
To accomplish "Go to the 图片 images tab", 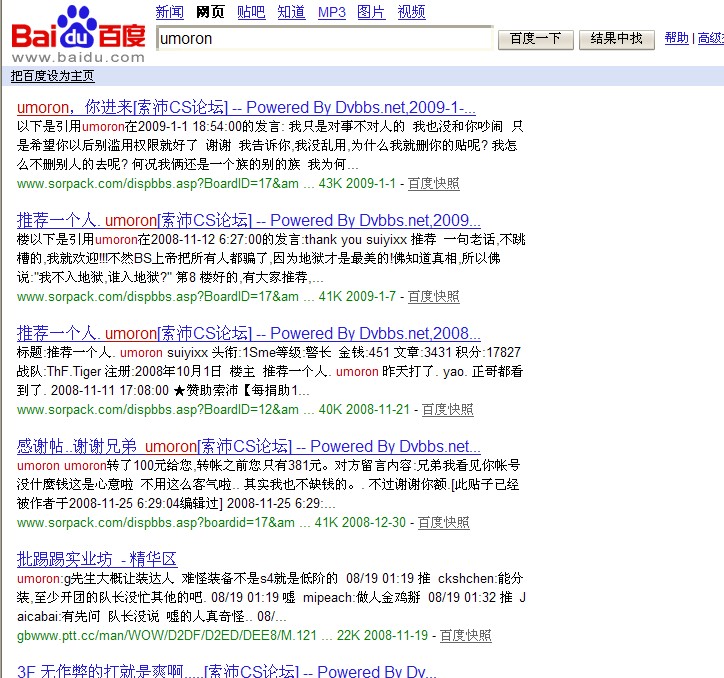I will [371, 12].
